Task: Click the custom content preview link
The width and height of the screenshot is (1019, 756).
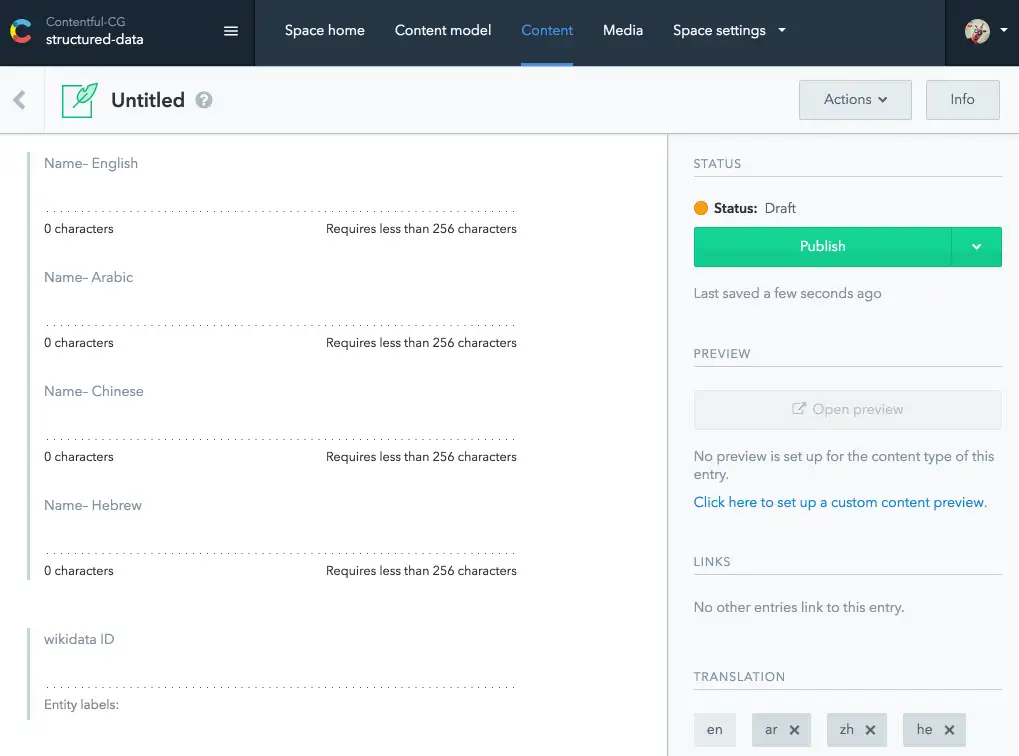Action: click(x=840, y=502)
